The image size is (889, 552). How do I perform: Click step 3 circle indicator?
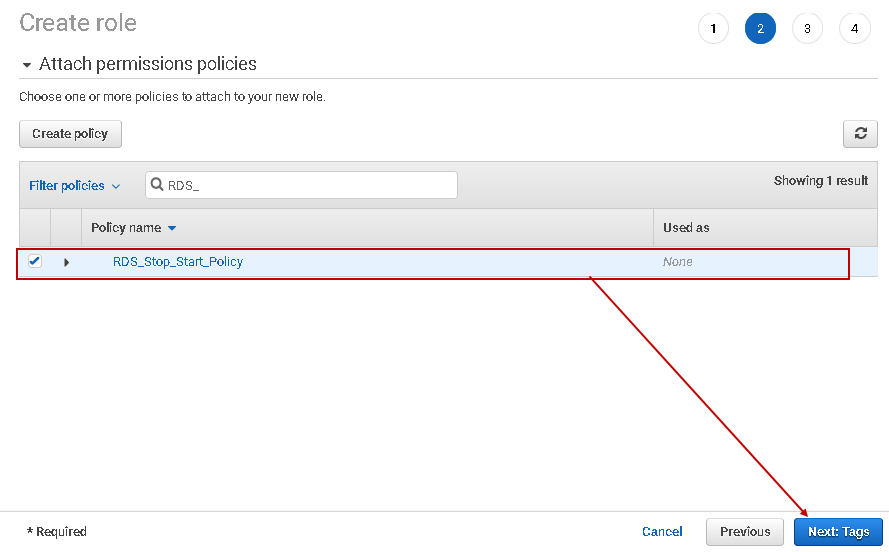click(807, 29)
